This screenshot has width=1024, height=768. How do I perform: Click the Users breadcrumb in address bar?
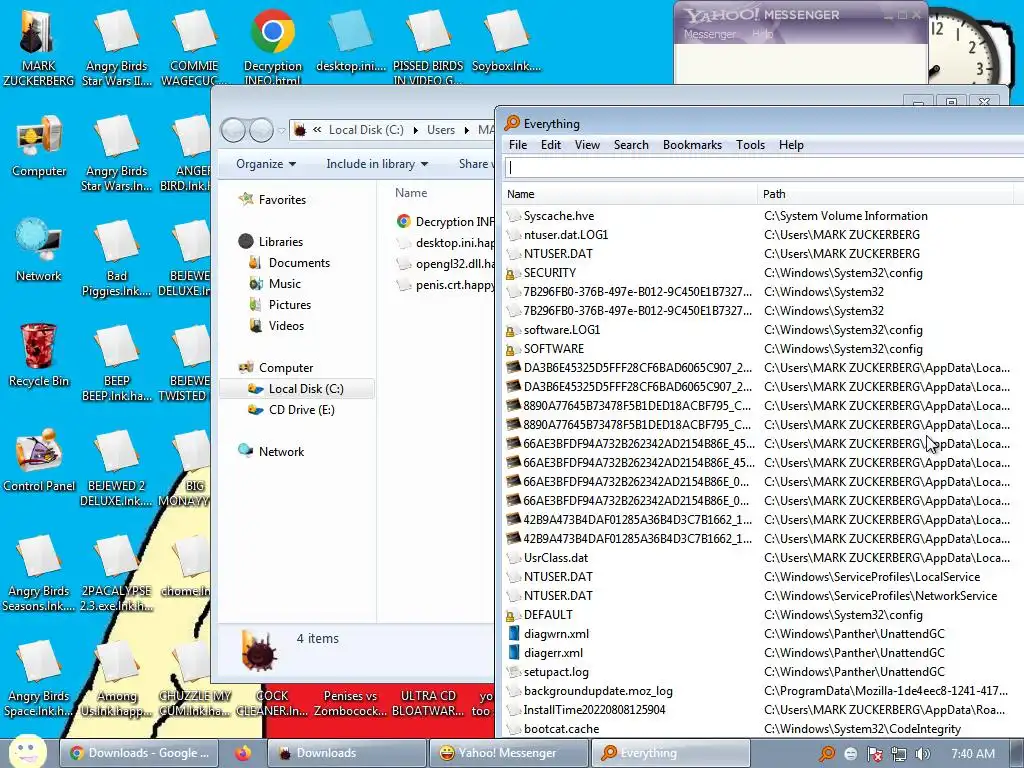tap(441, 130)
